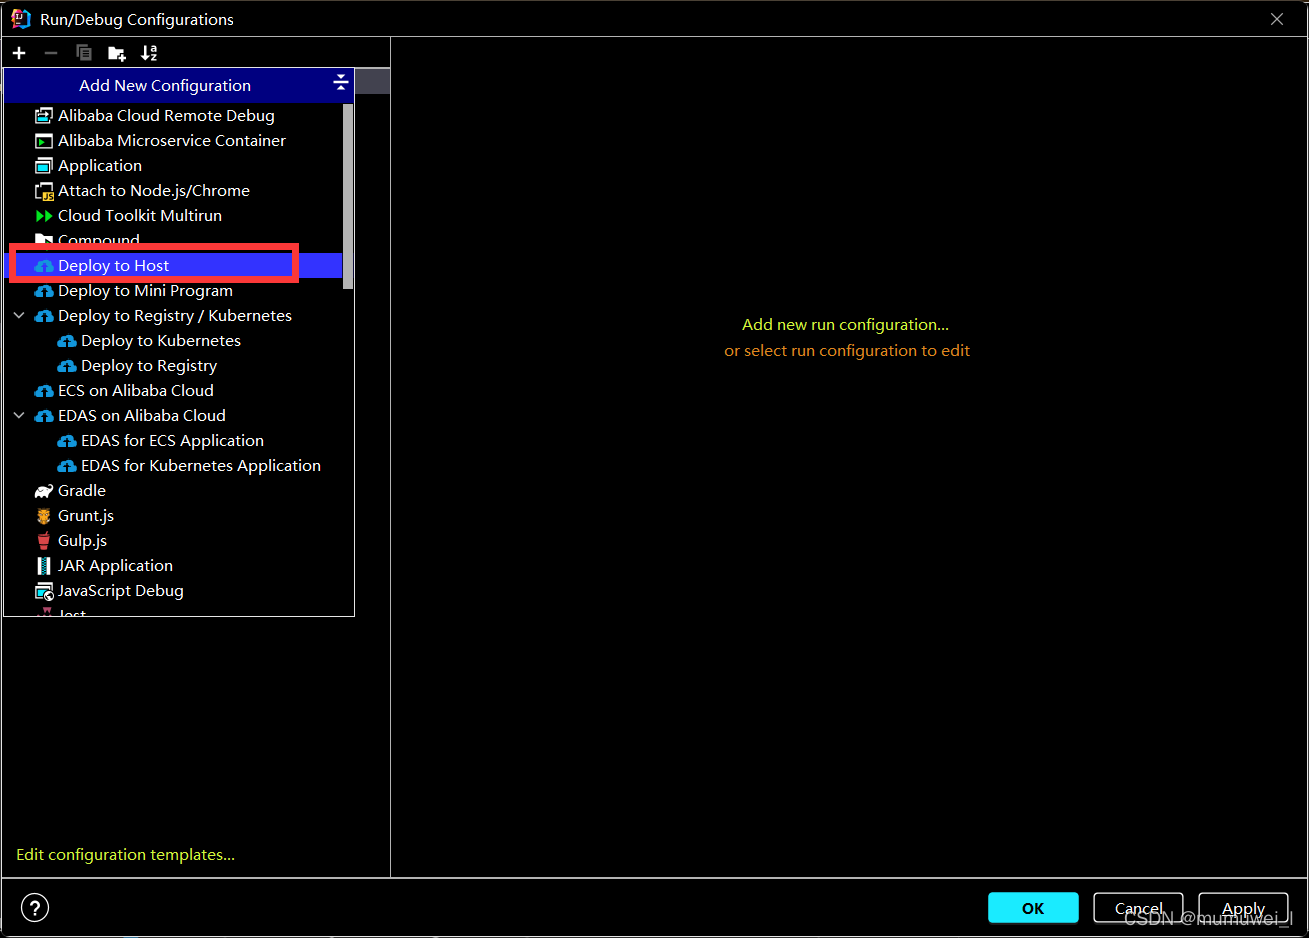
Task: Click the Application type icon
Action: (x=43, y=166)
